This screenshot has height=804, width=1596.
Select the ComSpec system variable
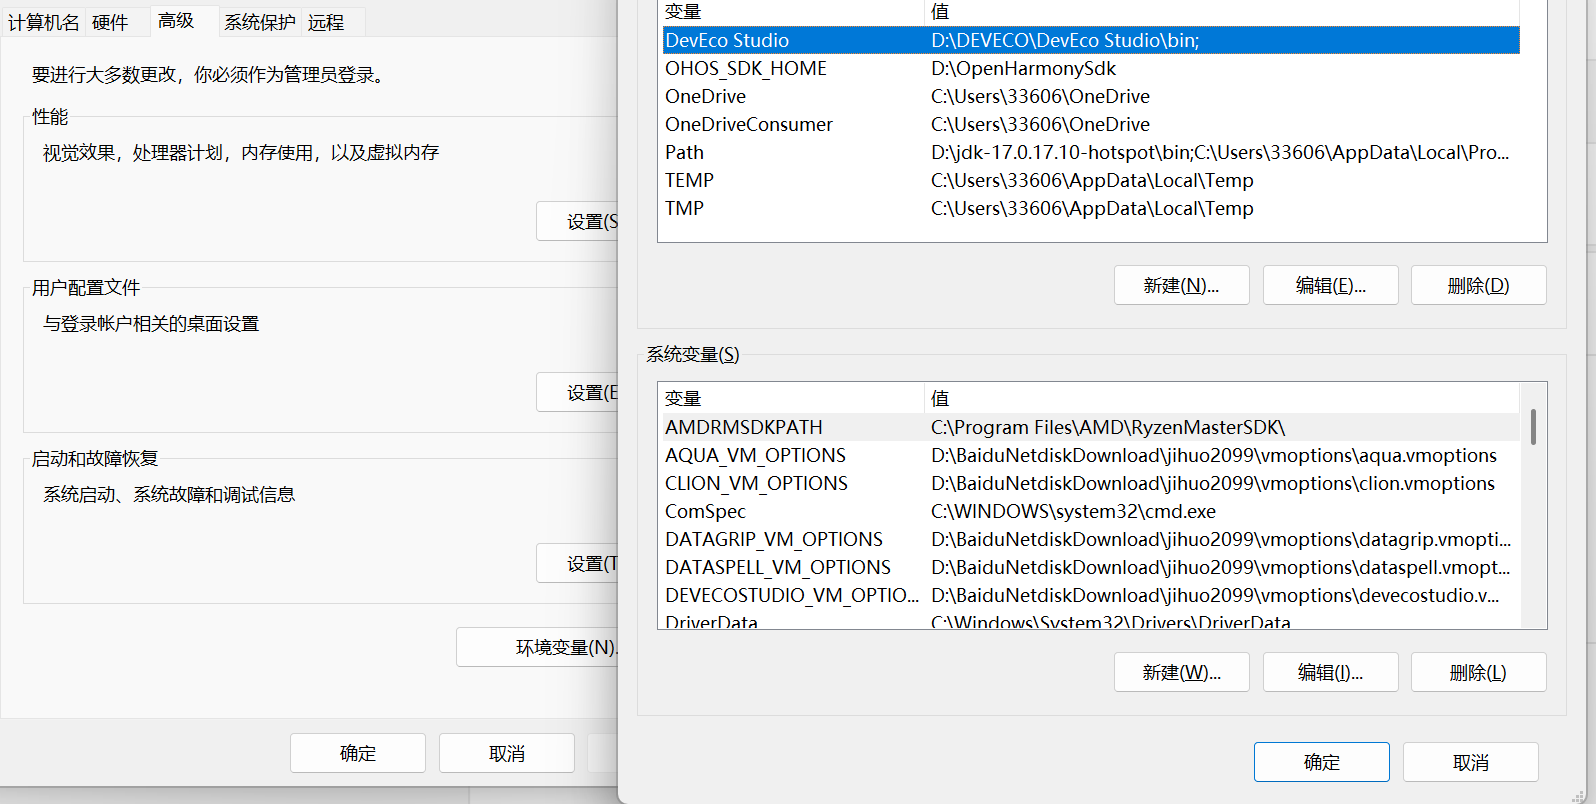point(1091,511)
